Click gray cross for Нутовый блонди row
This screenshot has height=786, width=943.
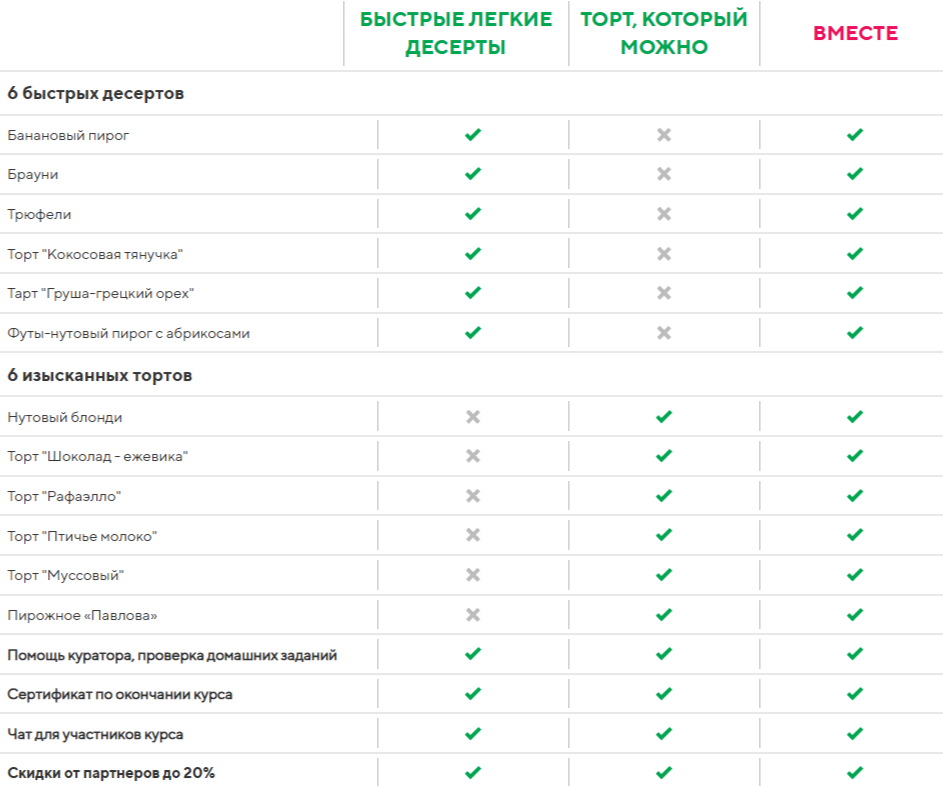(x=473, y=417)
